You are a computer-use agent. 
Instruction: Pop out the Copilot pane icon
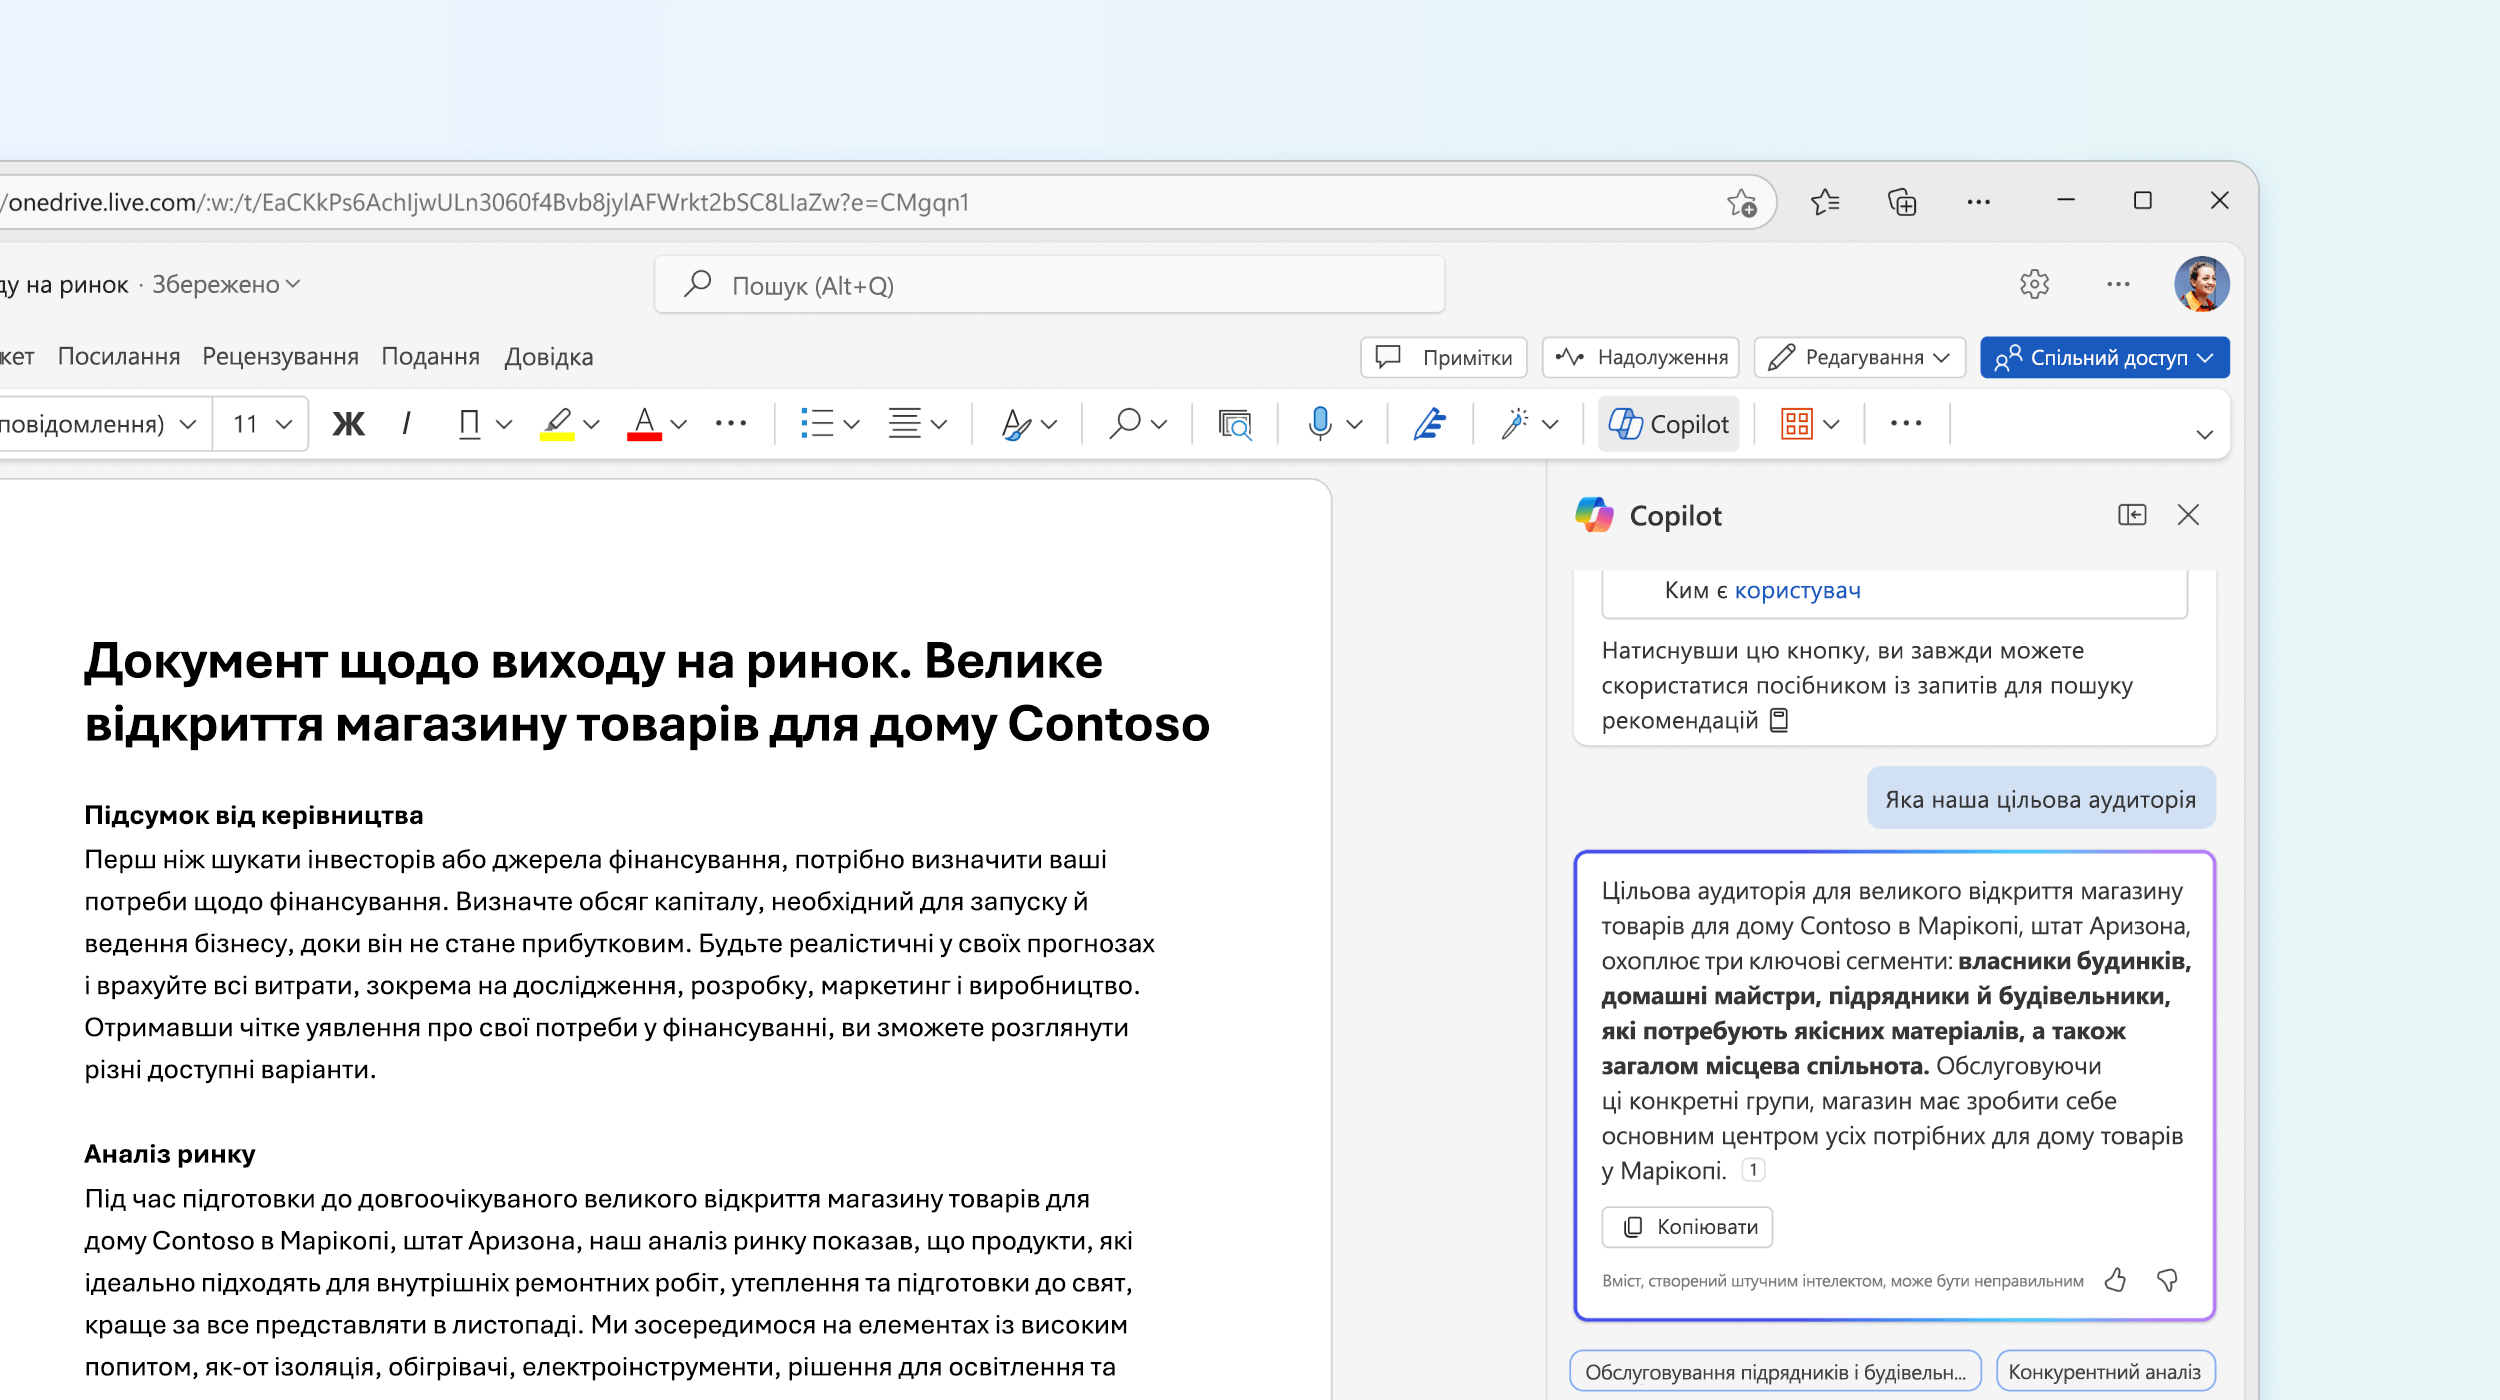2131,515
